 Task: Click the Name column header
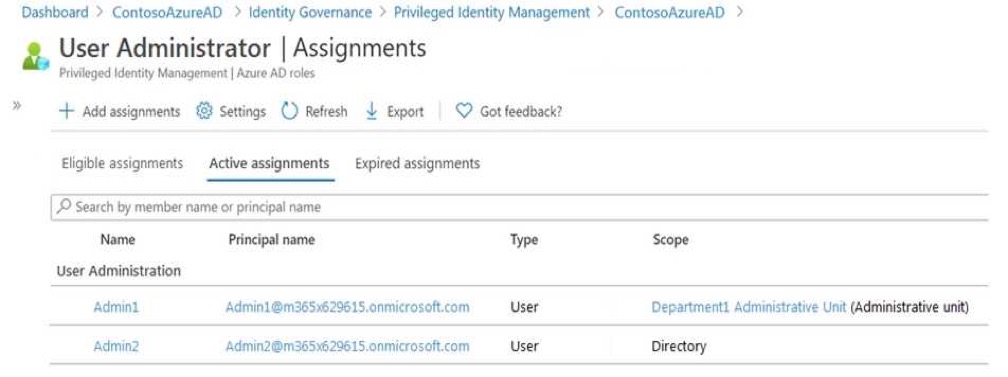(x=118, y=239)
